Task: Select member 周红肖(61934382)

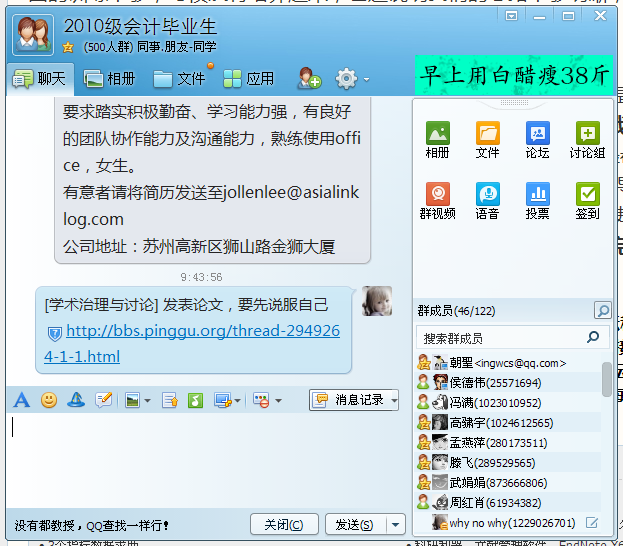Action: [x=508, y=503]
